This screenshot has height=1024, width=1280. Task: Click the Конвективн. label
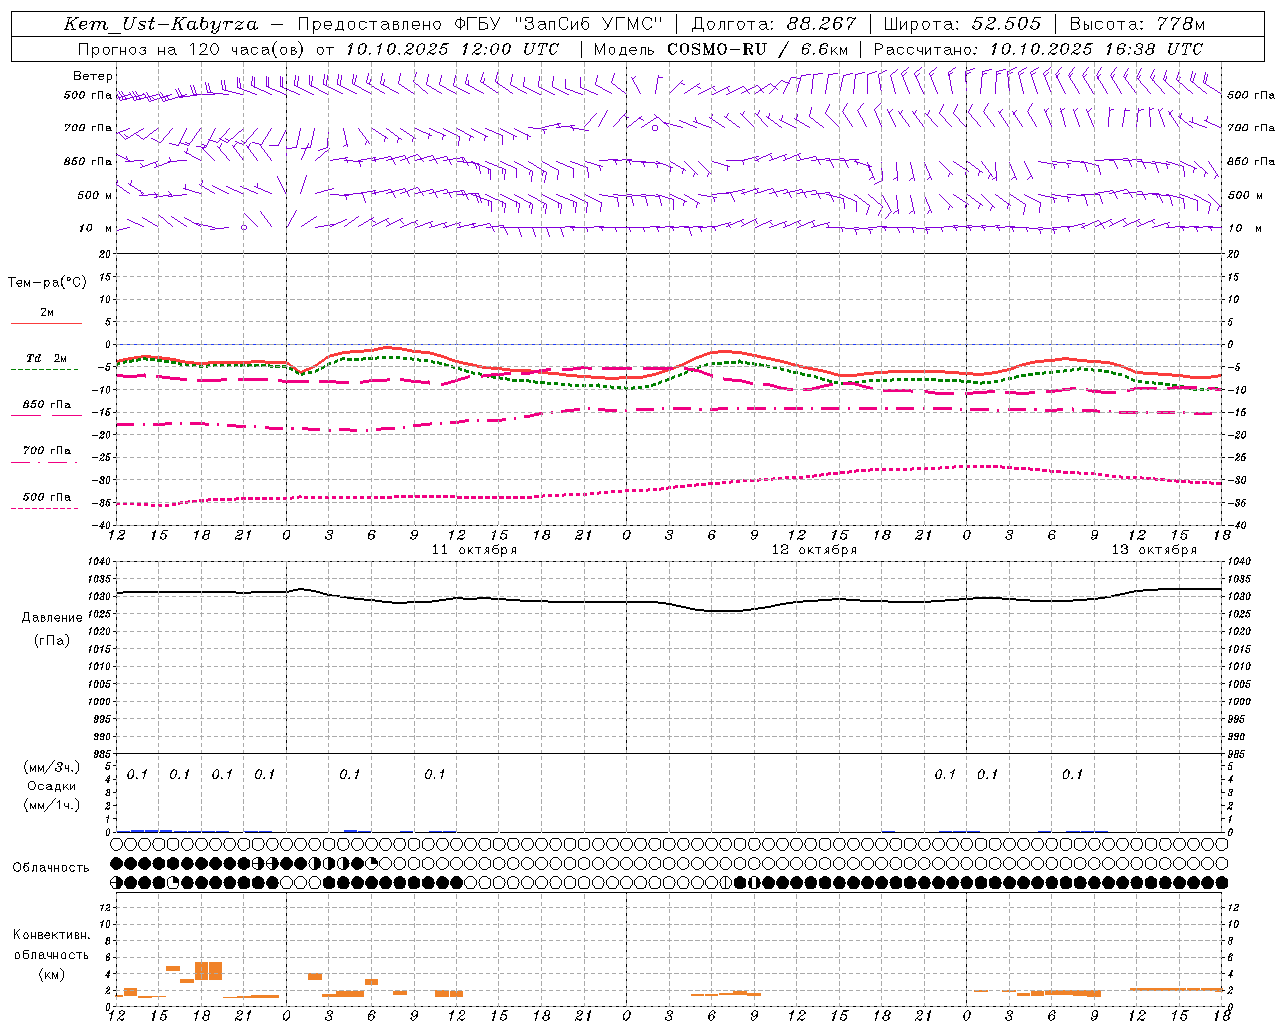pos(52,935)
